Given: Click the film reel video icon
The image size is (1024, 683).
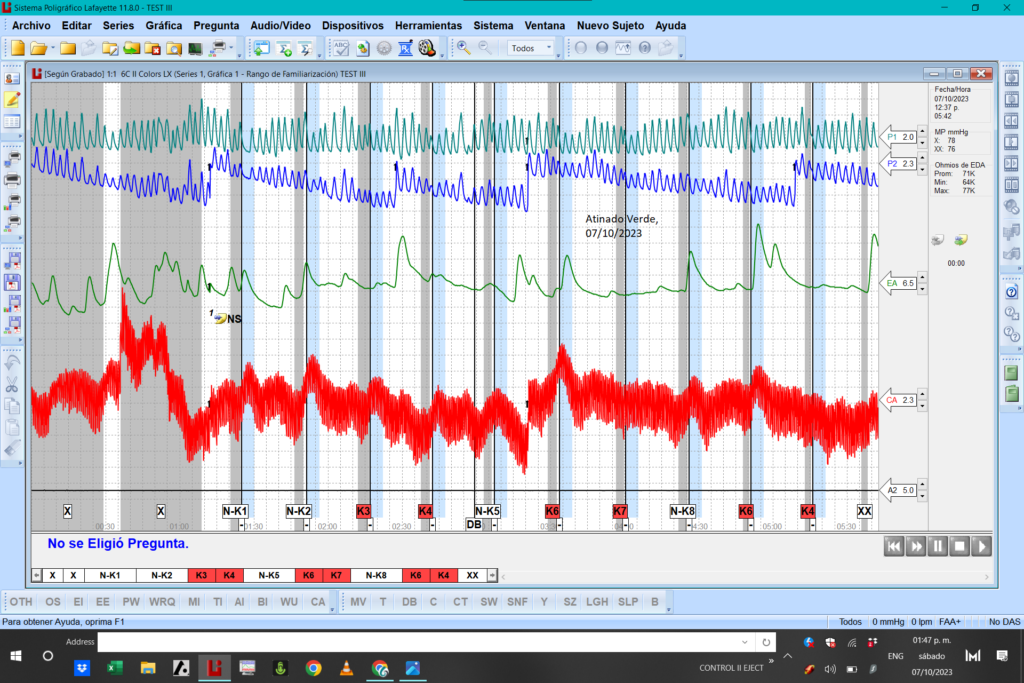Looking at the screenshot, I should pos(427,48).
